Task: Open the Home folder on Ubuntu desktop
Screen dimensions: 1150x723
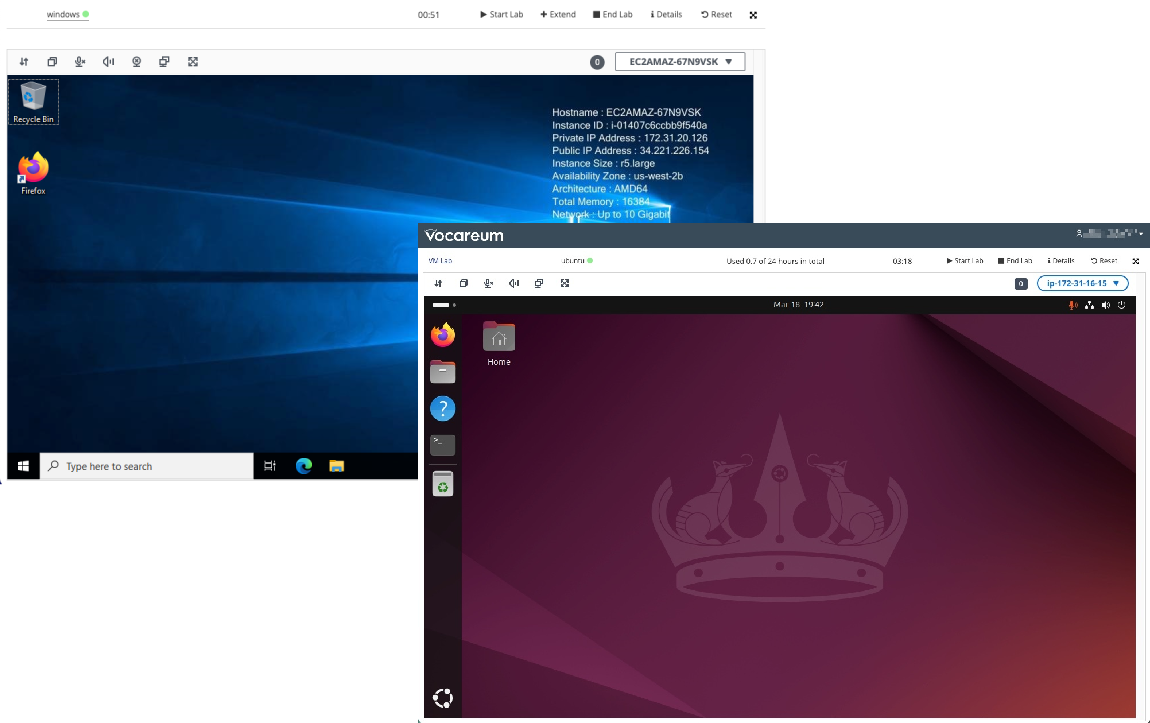Action: [499, 342]
